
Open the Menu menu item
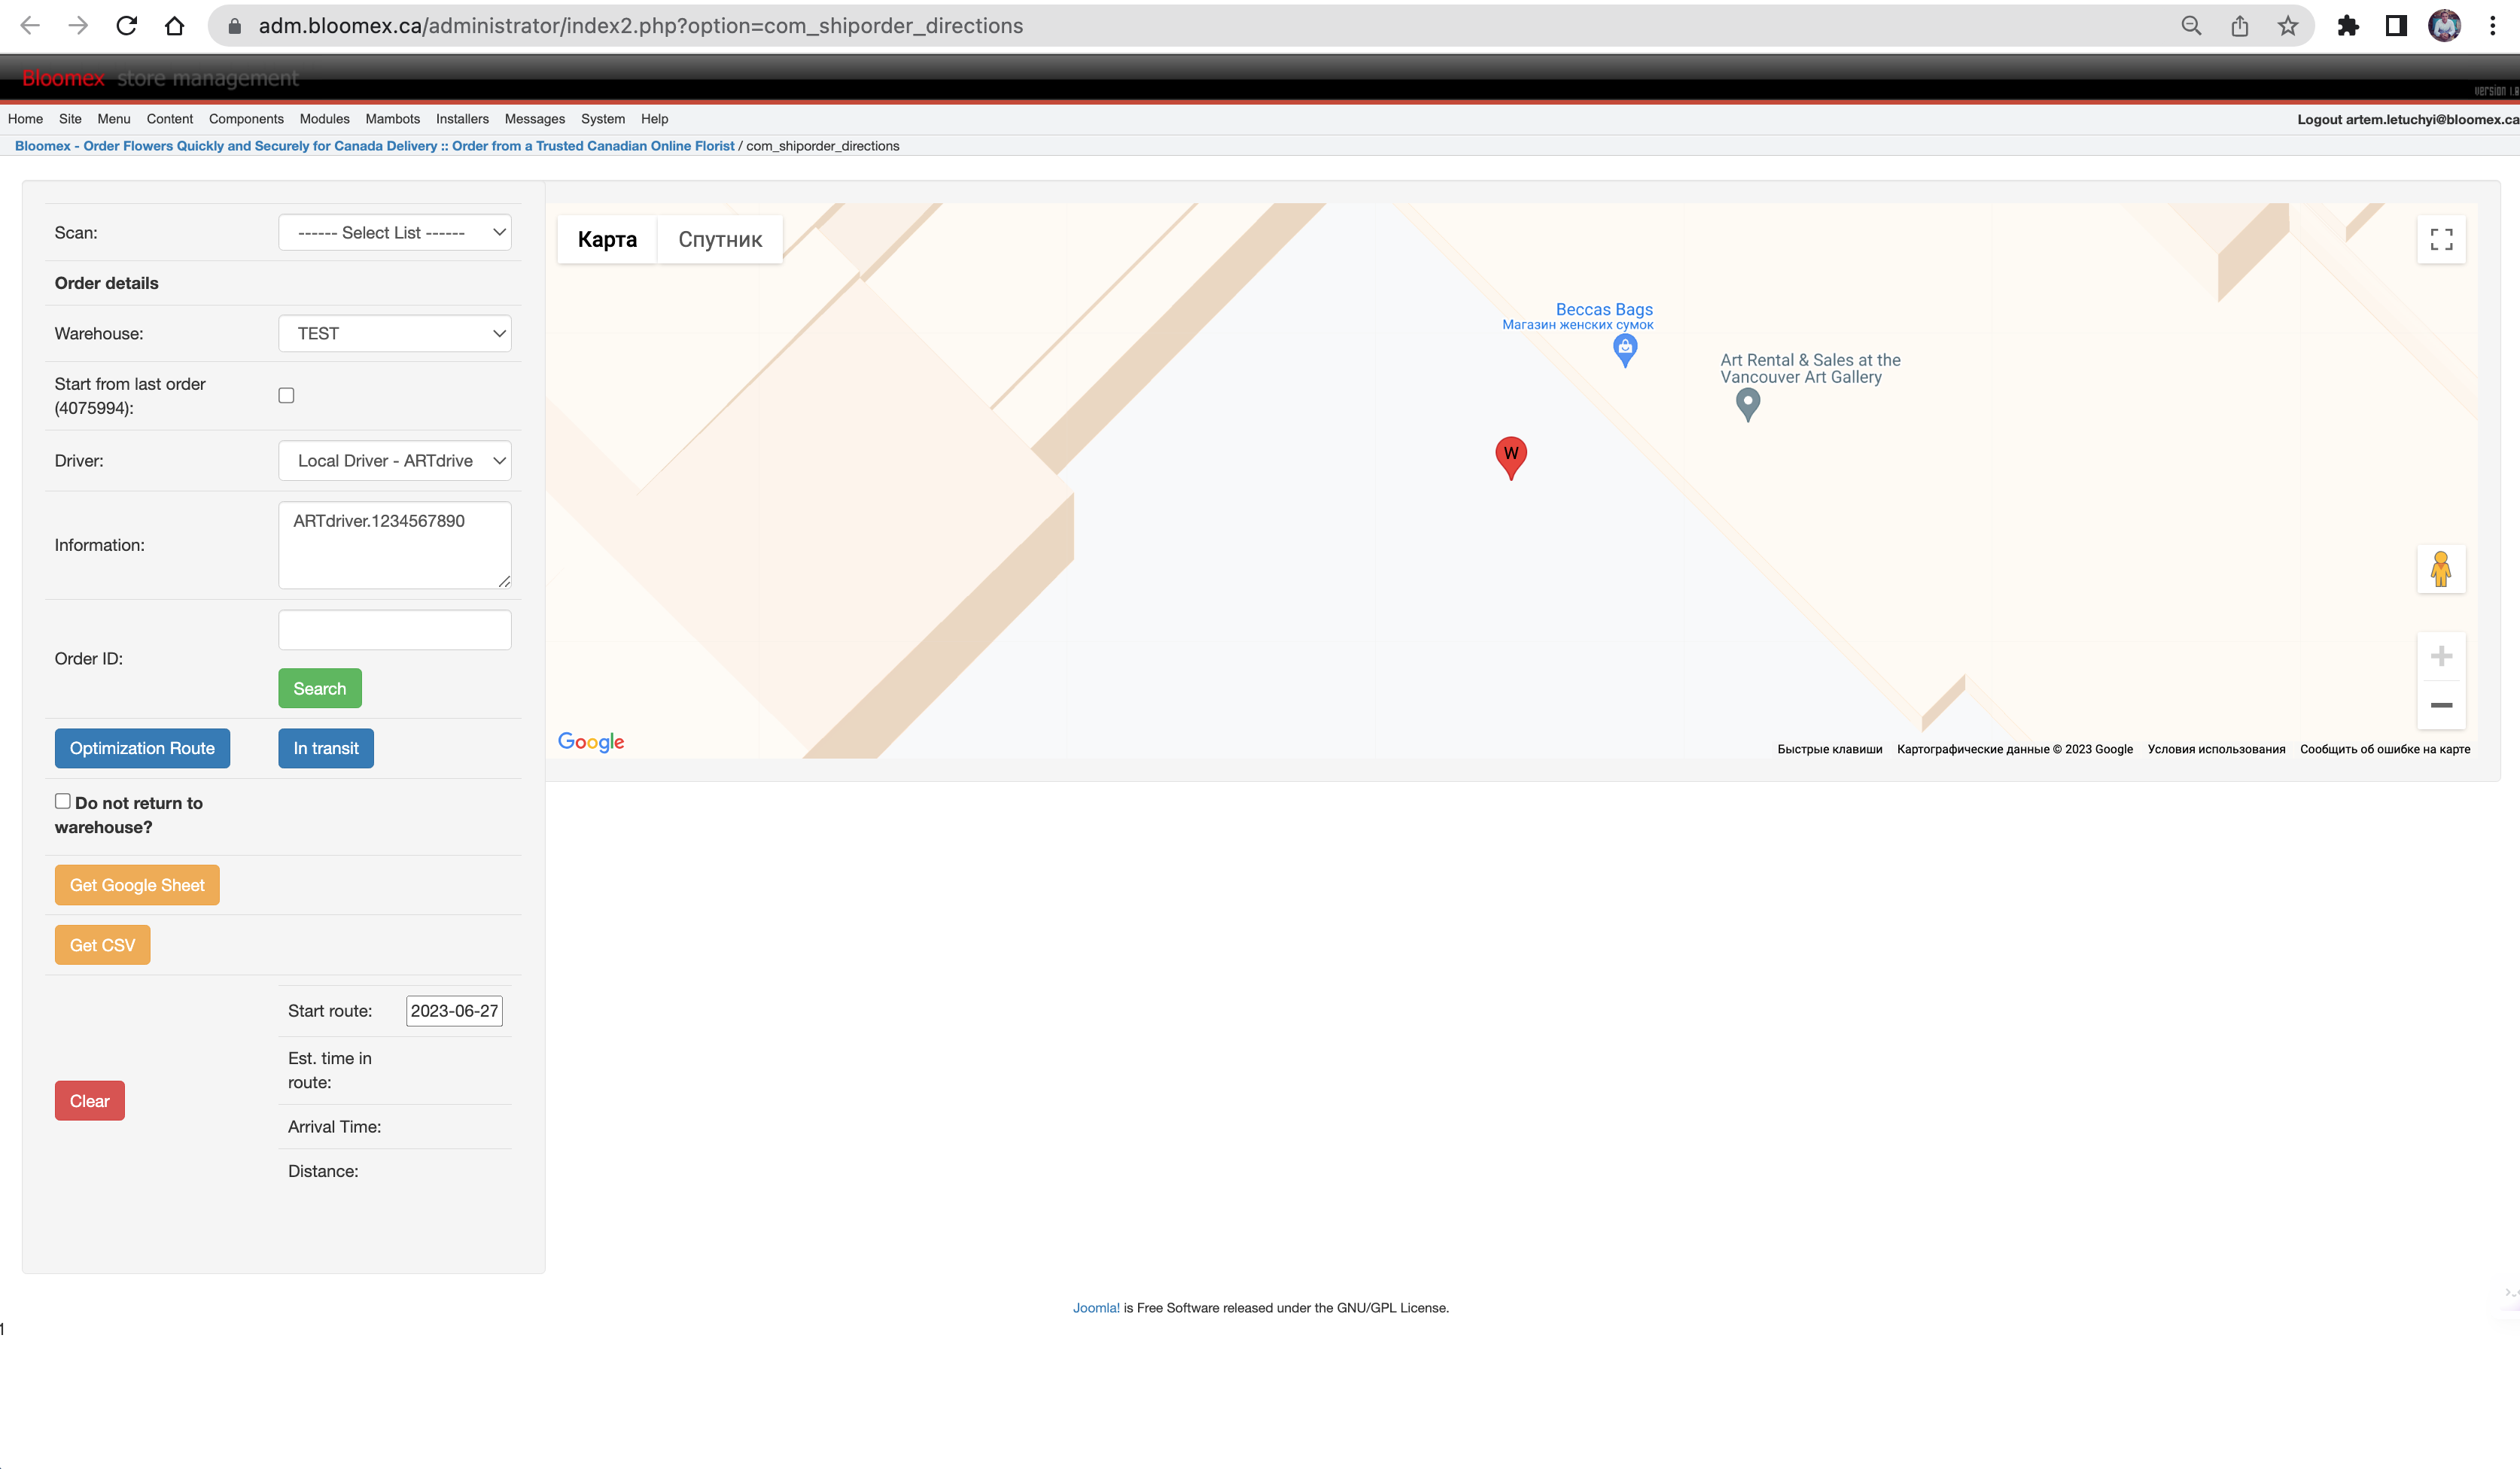click(114, 119)
